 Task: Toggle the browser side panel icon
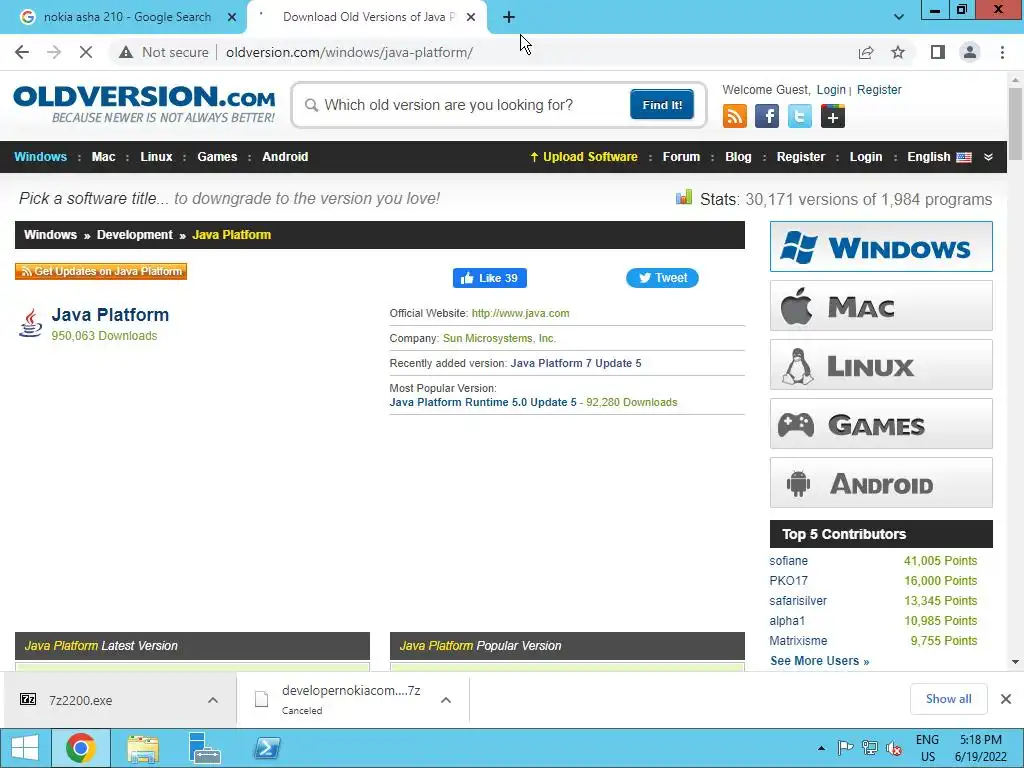(938, 52)
